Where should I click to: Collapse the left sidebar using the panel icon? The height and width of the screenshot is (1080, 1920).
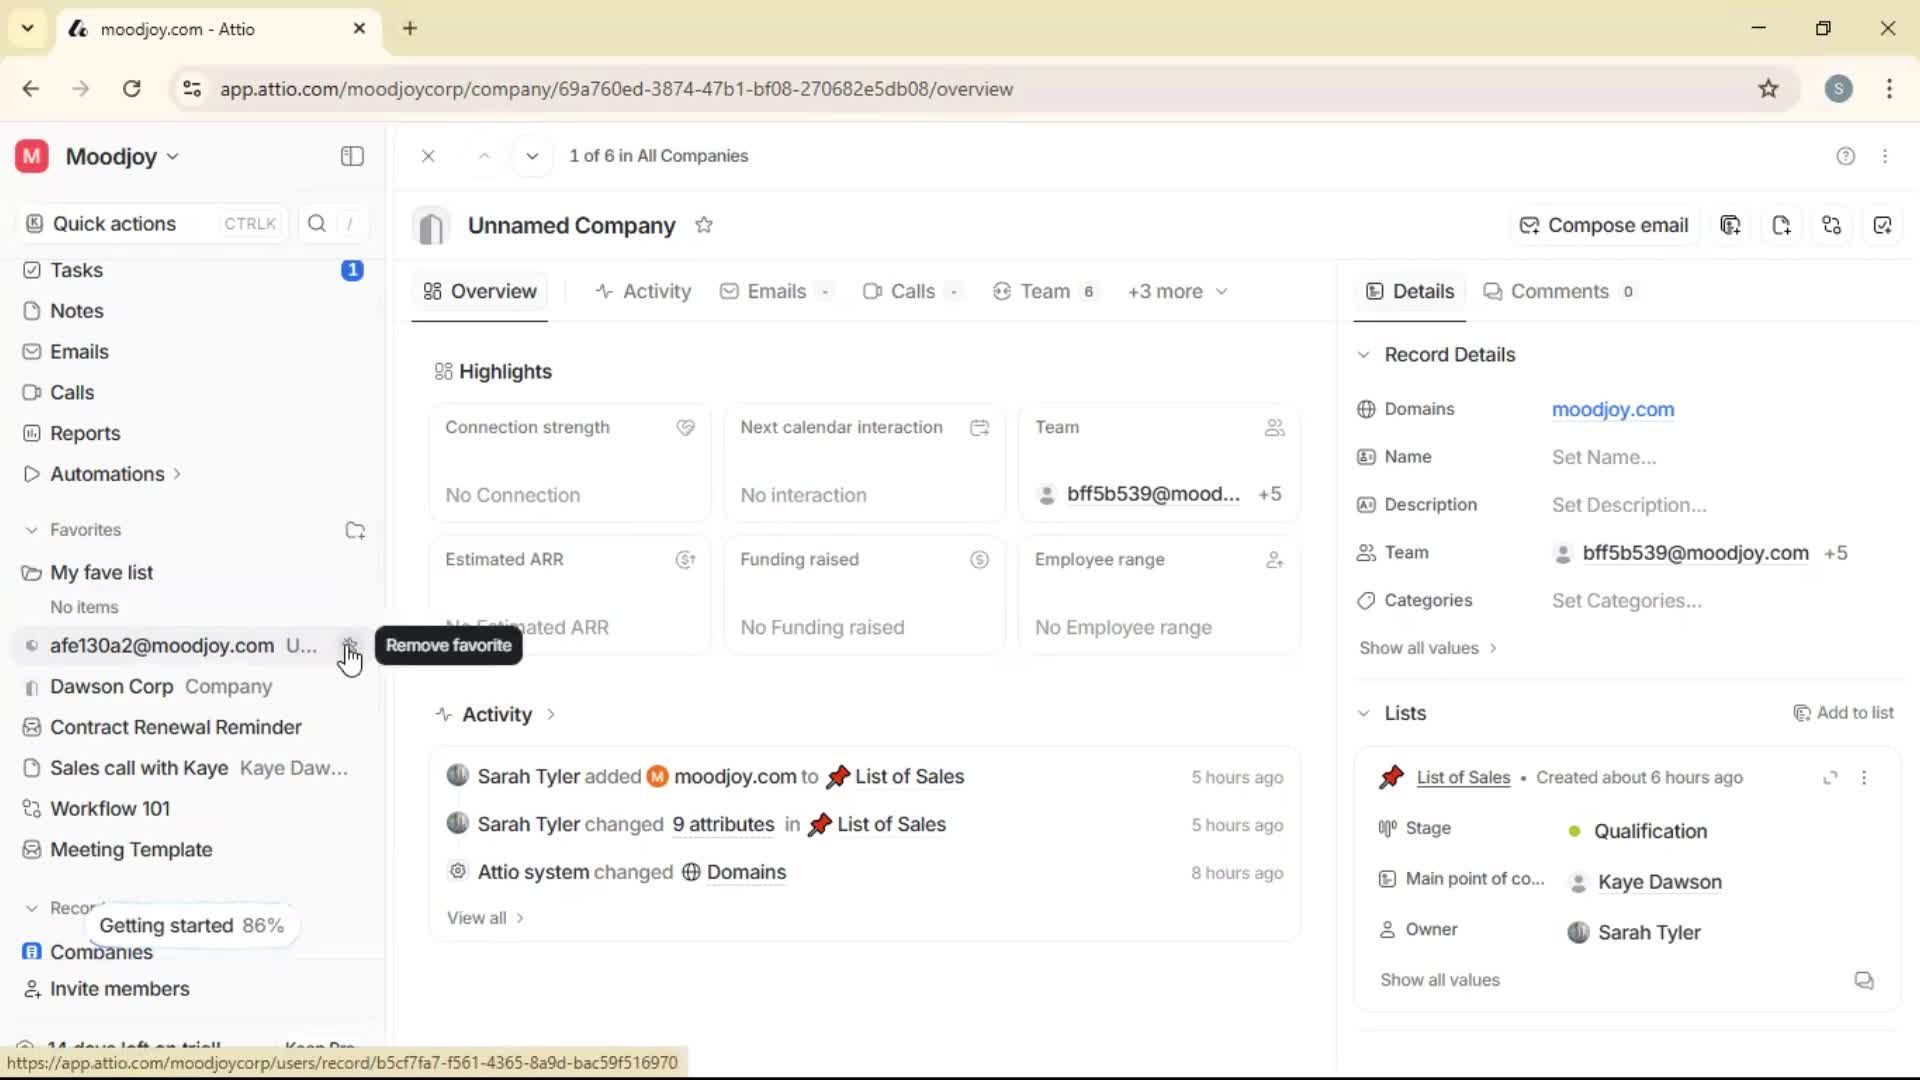pyautogui.click(x=351, y=156)
